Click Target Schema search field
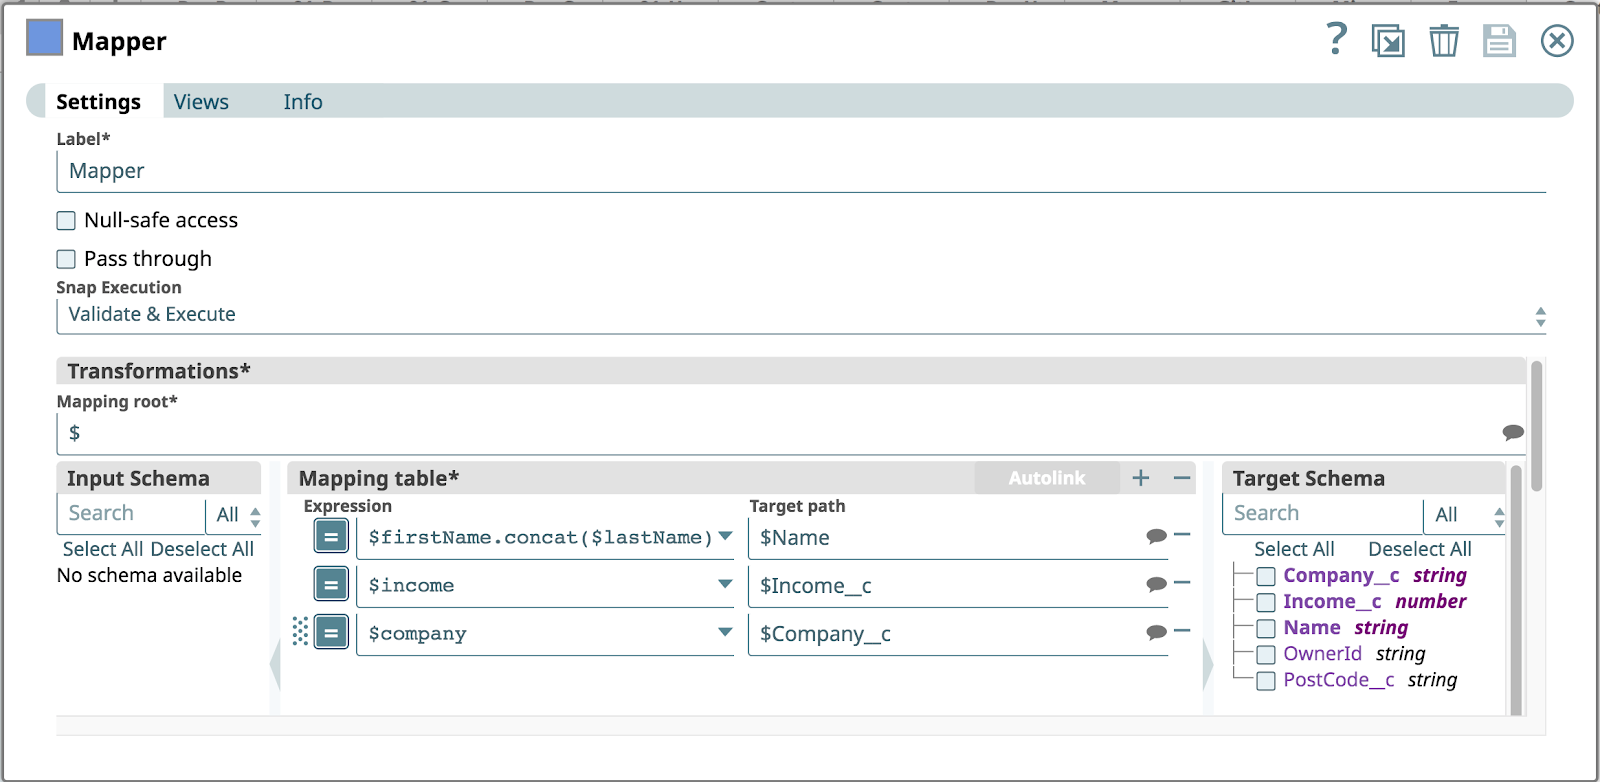The height and width of the screenshot is (782, 1600). [1322, 513]
